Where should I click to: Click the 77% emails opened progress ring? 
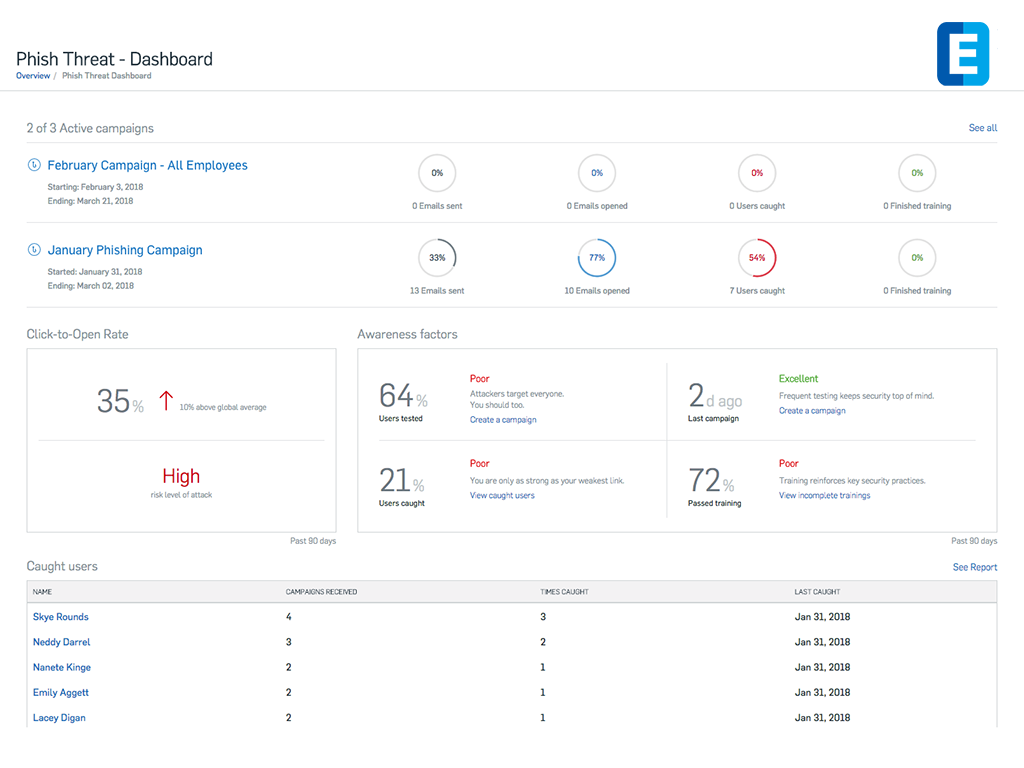(x=597, y=258)
